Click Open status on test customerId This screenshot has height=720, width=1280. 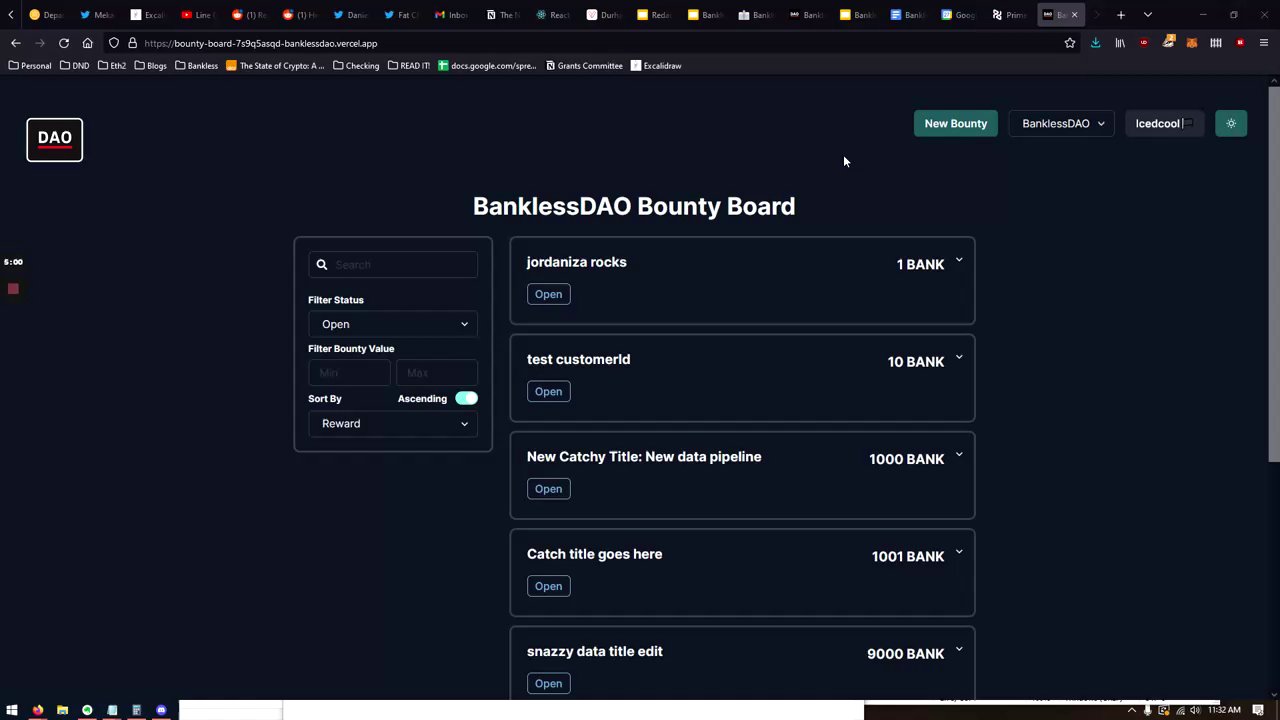pos(548,391)
